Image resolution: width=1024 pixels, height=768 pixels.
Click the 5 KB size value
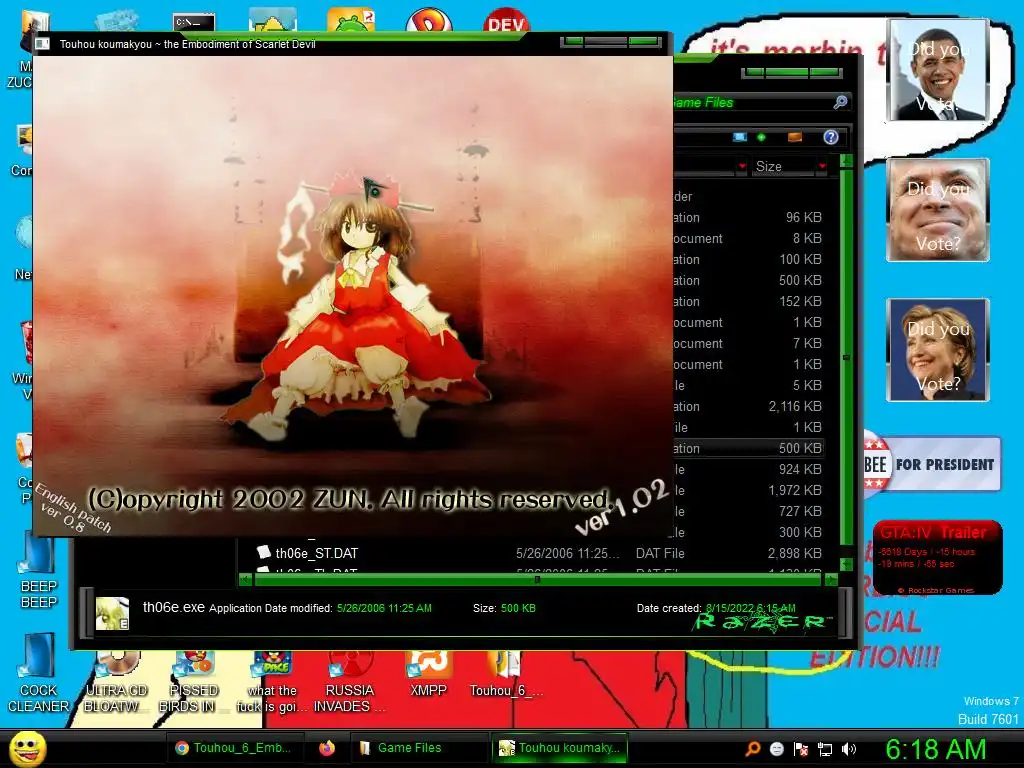[x=807, y=385]
